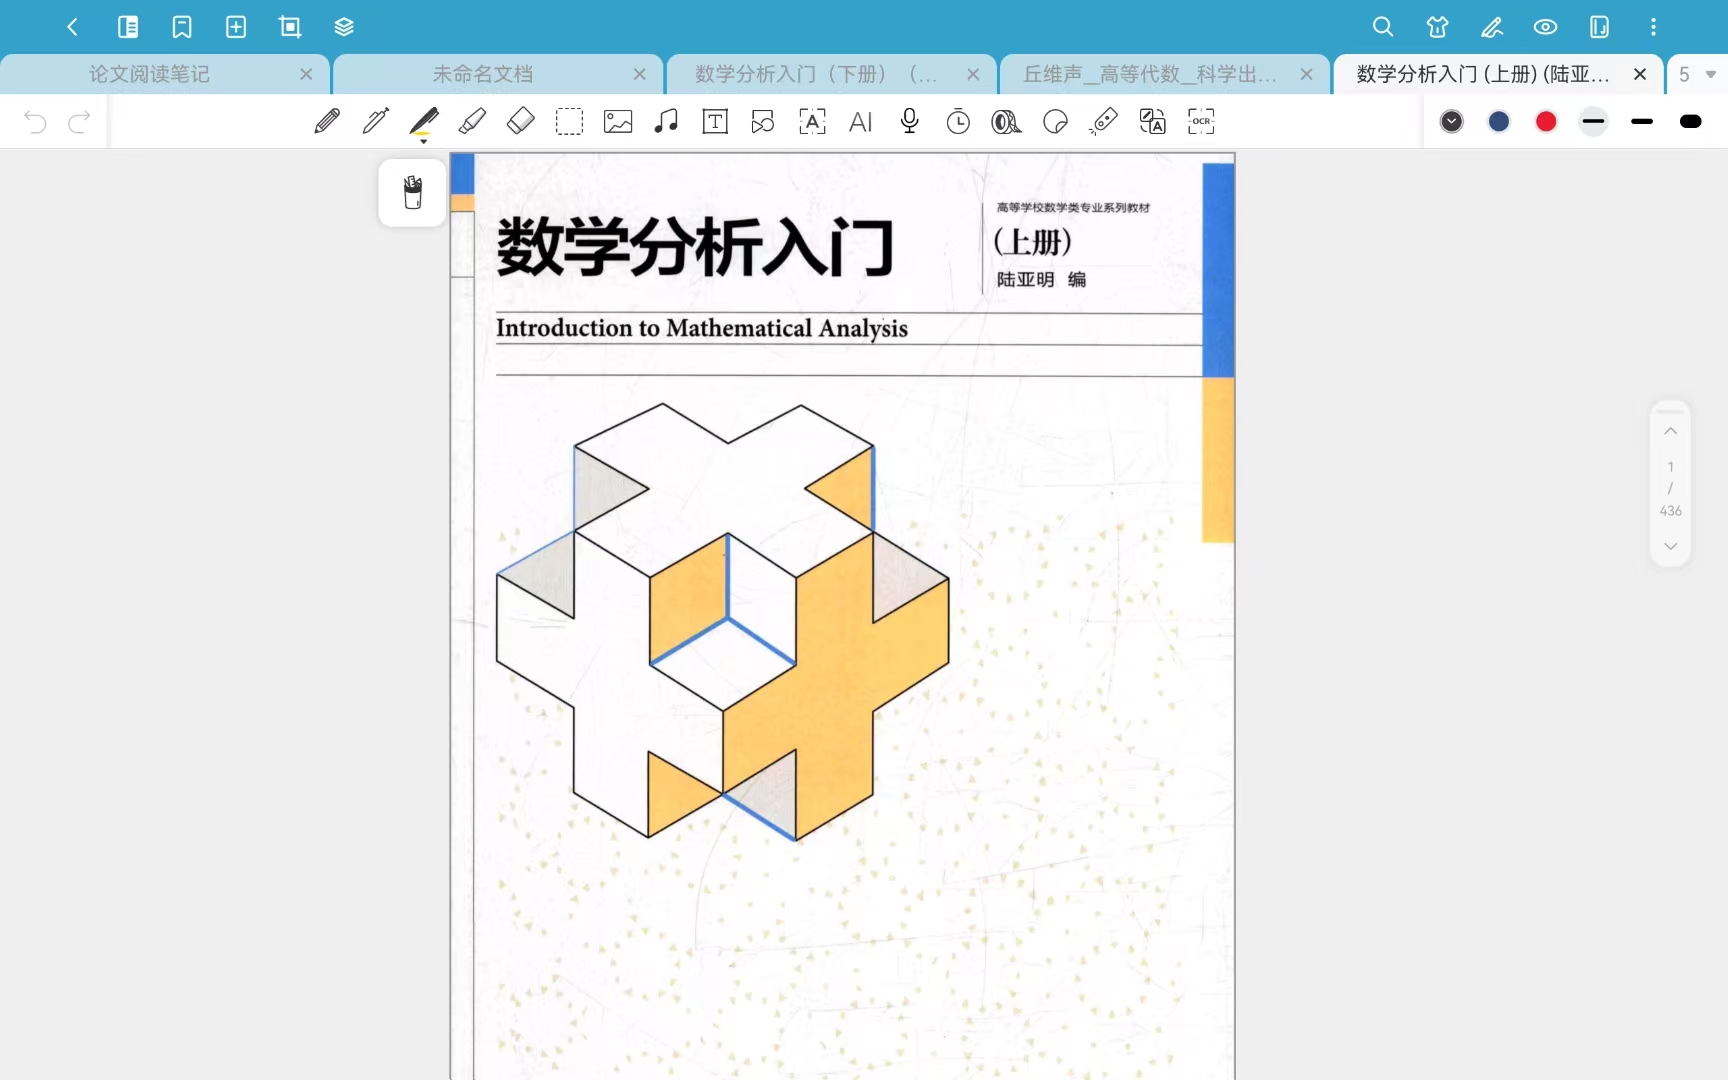Open the three-dot more options menu
1728x1080 pixels.
tap(1653, 27)
